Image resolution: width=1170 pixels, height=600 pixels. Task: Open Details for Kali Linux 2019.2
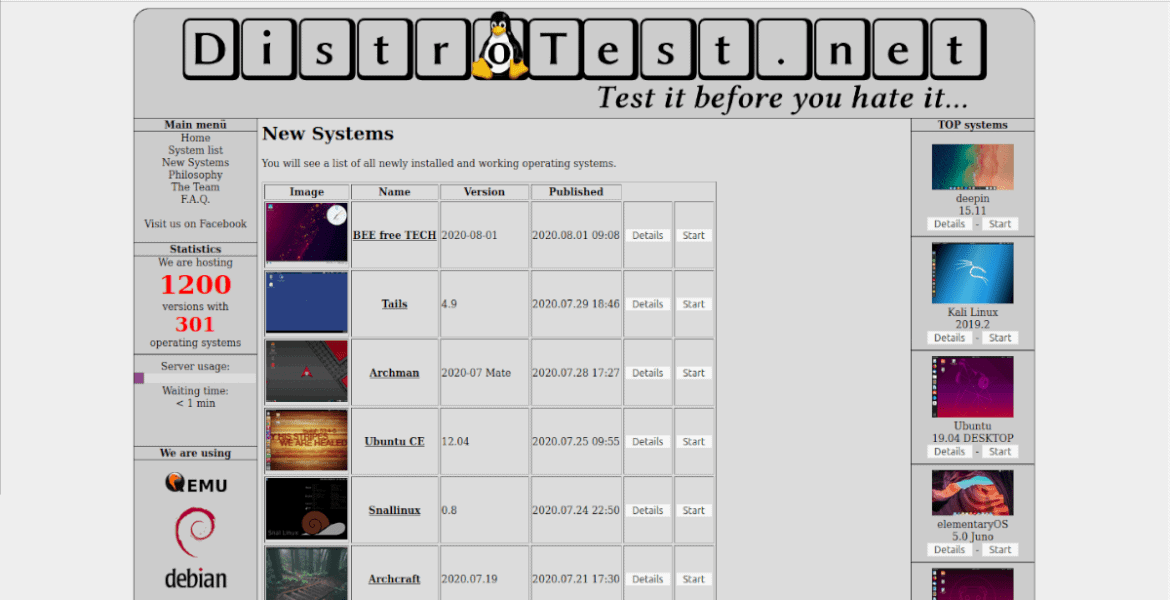[949, 337]
